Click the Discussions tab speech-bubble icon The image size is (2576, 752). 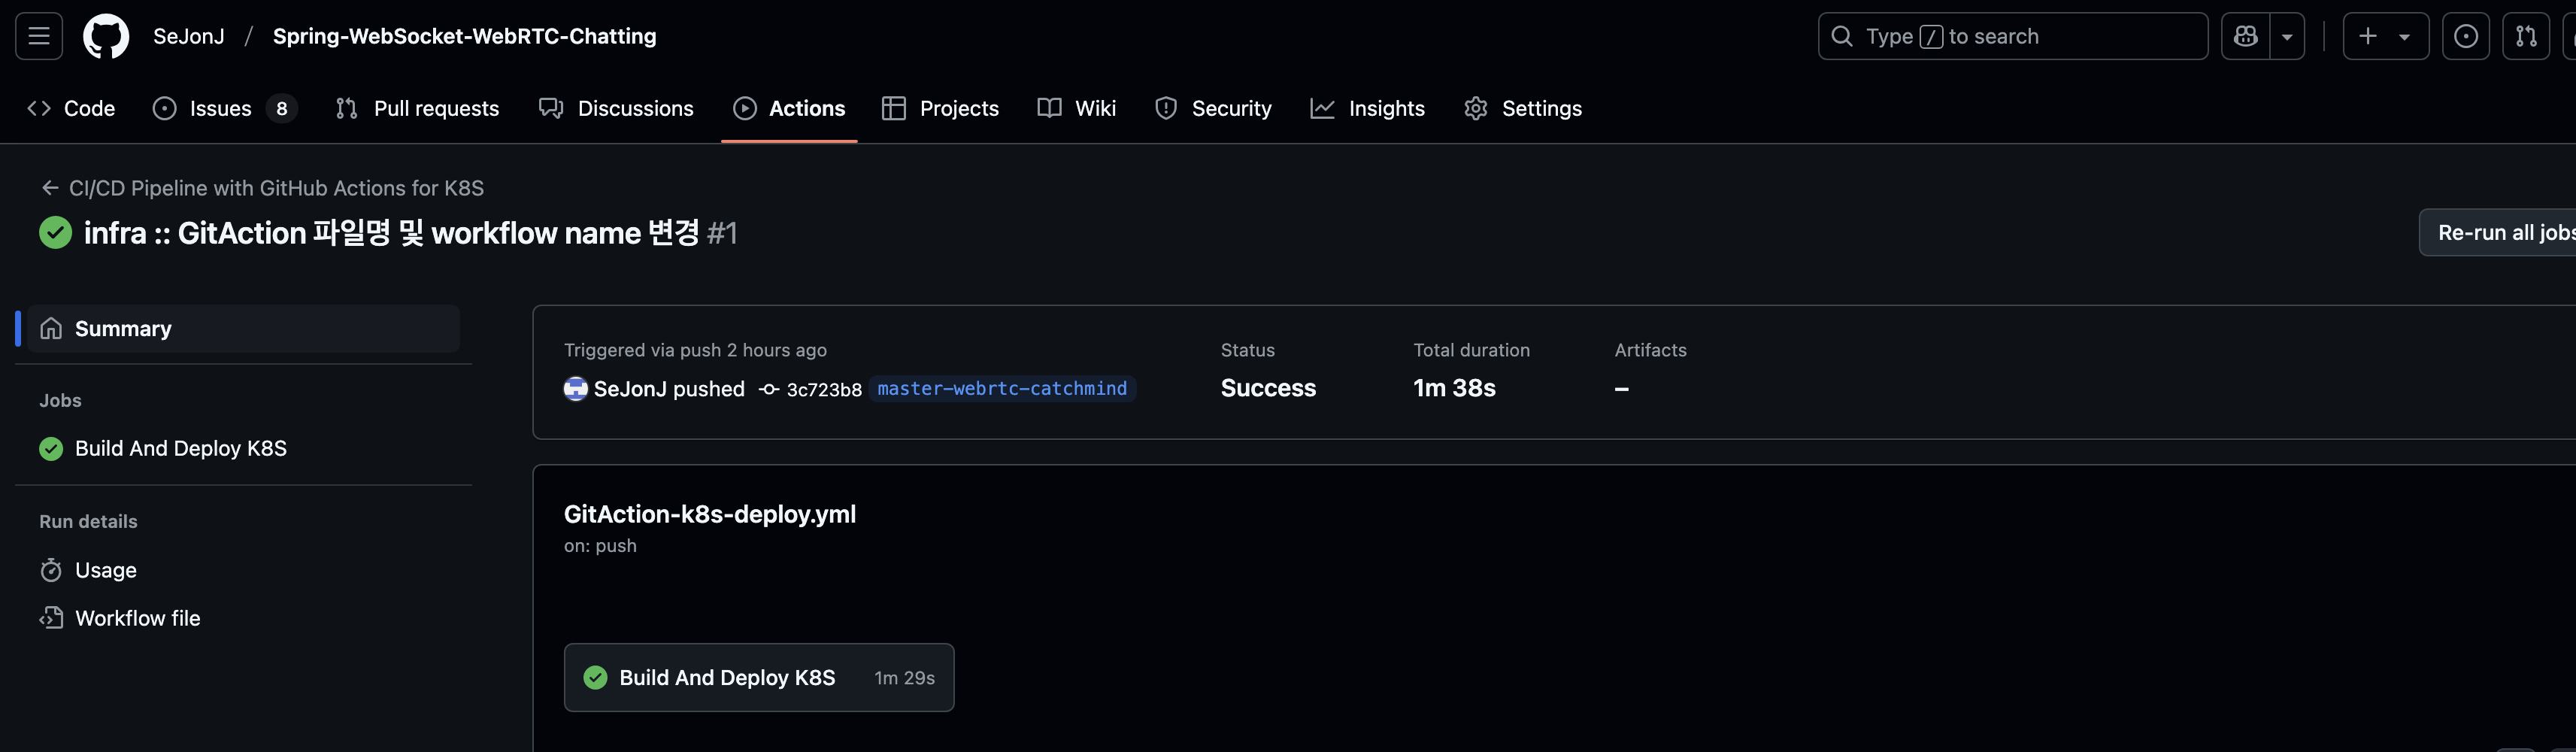[551, 108]
